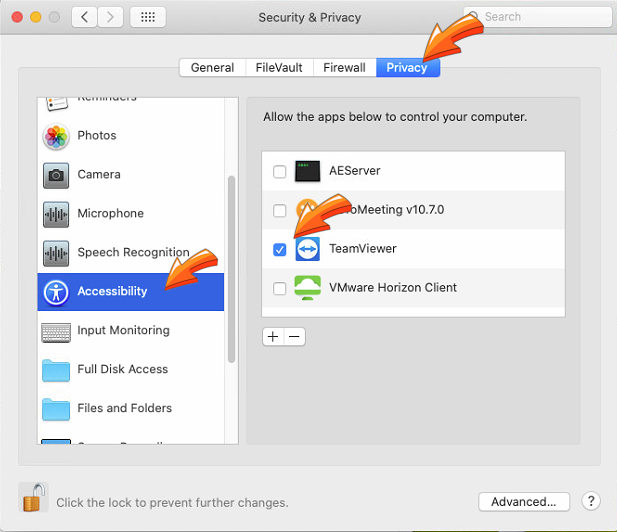Select the AEServer app row
Screen dimensions: 617x532
click(413, 171)
